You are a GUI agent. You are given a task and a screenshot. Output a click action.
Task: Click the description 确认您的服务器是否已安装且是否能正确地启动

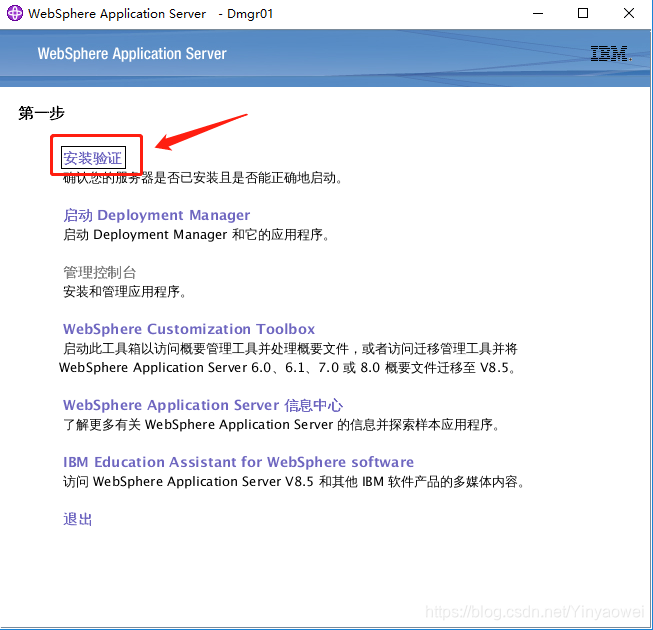point(202,178)
